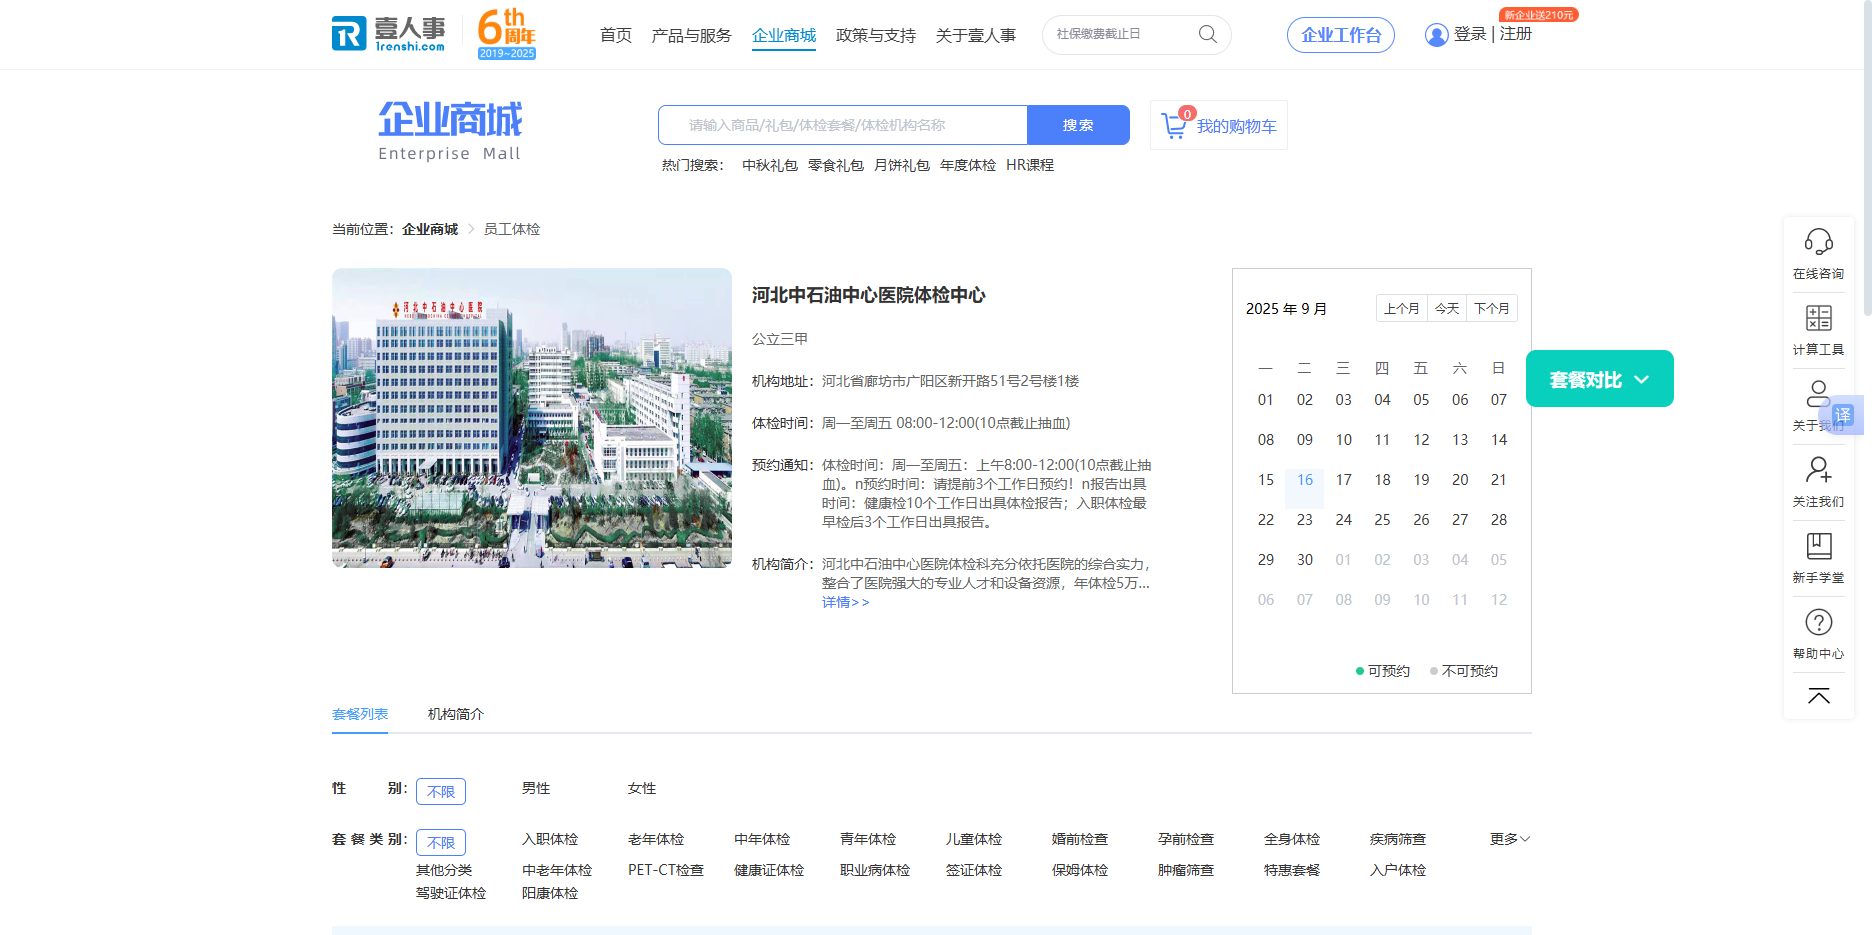
Task: Click the 译 translate icon
Action: [x=1842, y=415]
